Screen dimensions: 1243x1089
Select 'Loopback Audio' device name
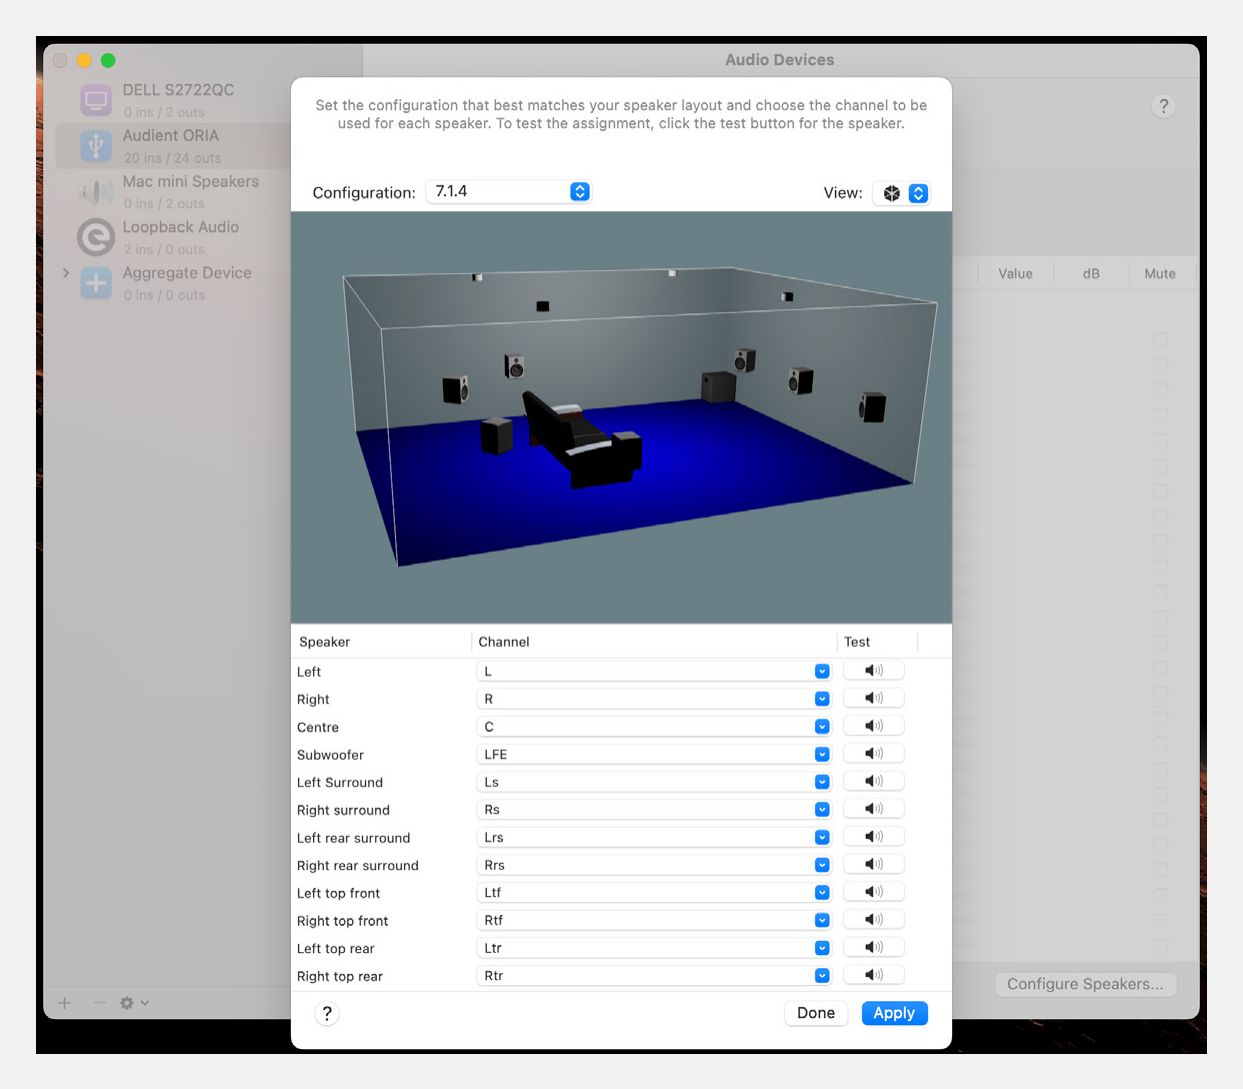click(x=181, y=227)
